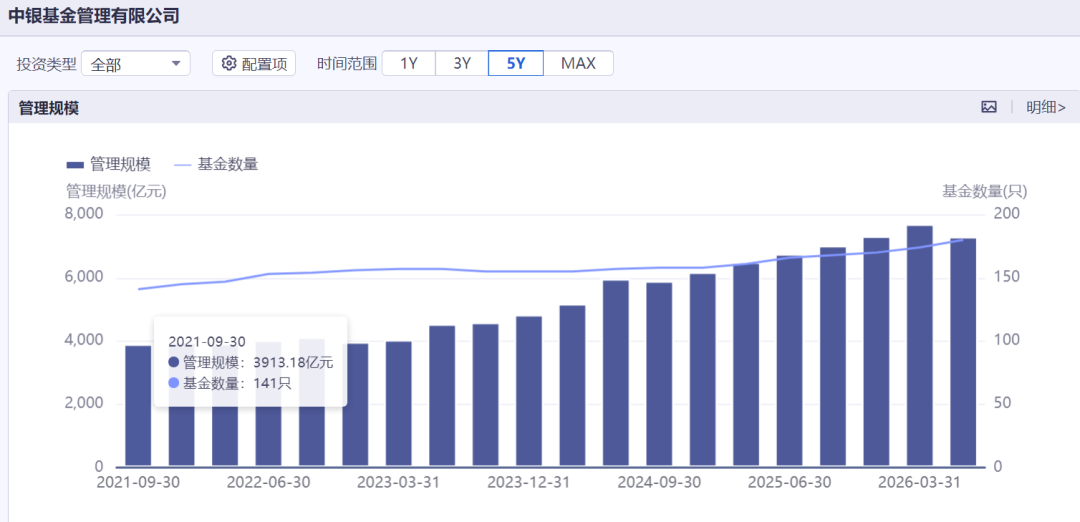The height and width of the screenshot is (522, 1080).
Task: Open the 明细> detail link
Action: click(1046, 107)
